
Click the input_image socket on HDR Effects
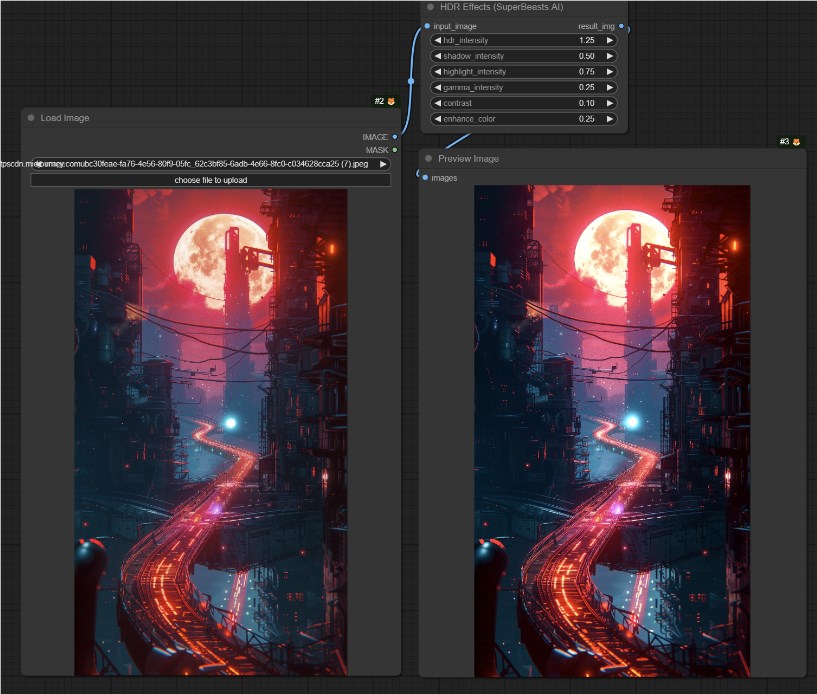tap(427, 26)
